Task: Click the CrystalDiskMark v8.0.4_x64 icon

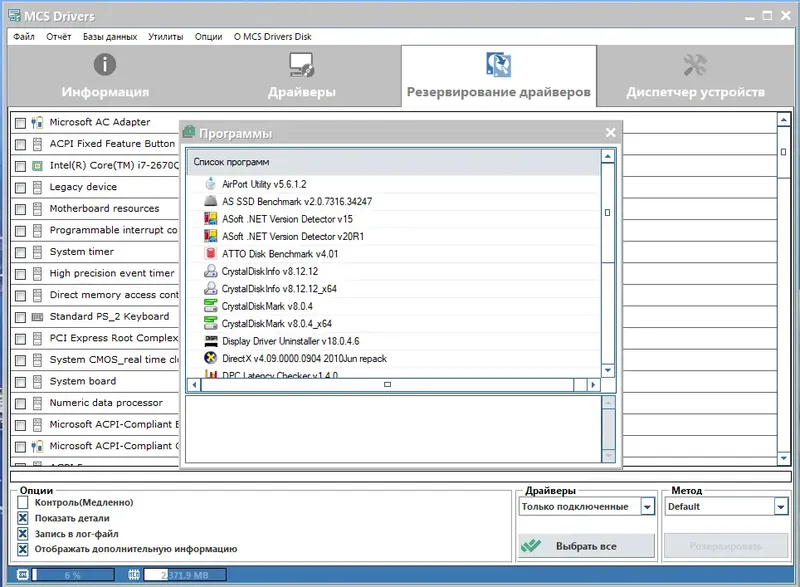Action: point(210,323)
